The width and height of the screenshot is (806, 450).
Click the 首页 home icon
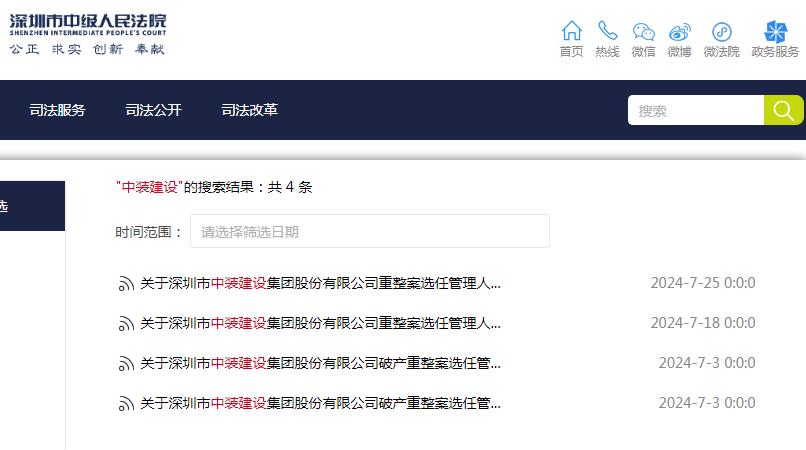click(571, 31)
